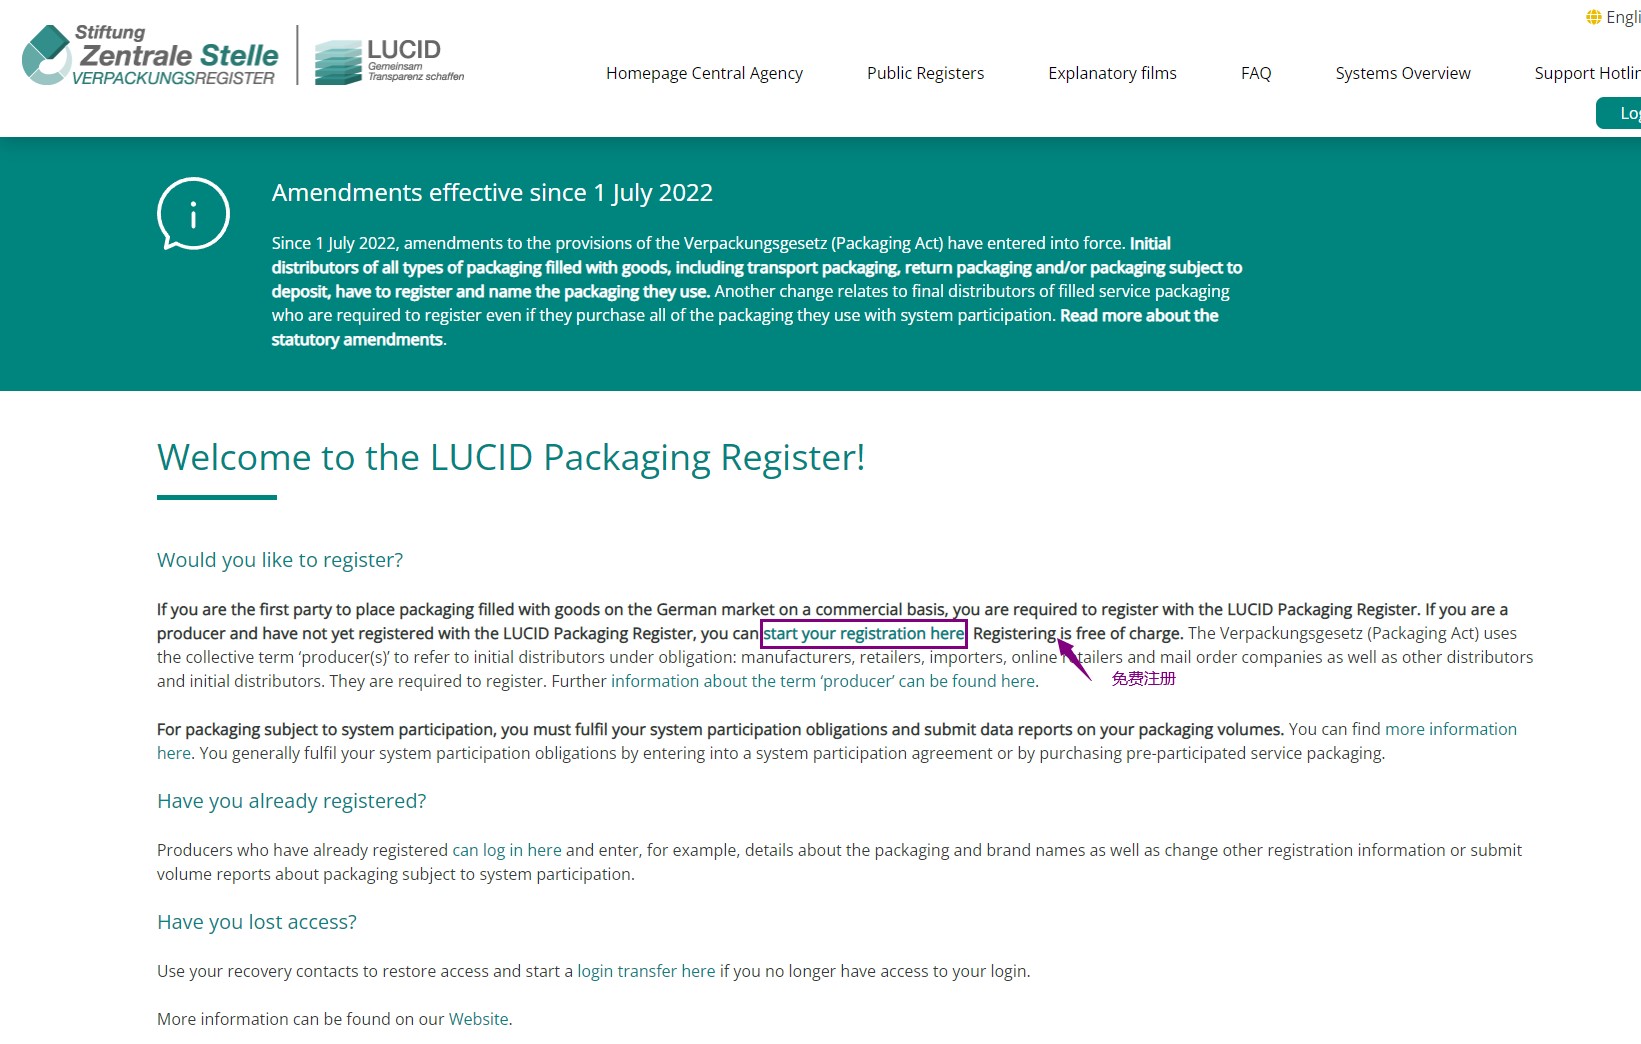Image resolution: width=1641 pixels, height=1044 pixels.
Task: Open Homepage Central Agency menu item
Action: coord(704,73)
